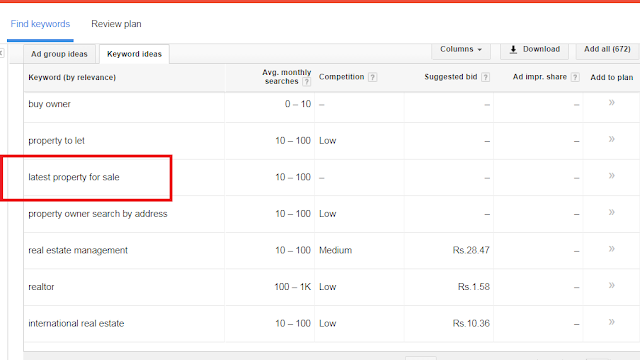Image resolution: width=640 pixels, height=360 pixels.
Task: Select the Keyword ideas tab
Action: tap(134, 54)
